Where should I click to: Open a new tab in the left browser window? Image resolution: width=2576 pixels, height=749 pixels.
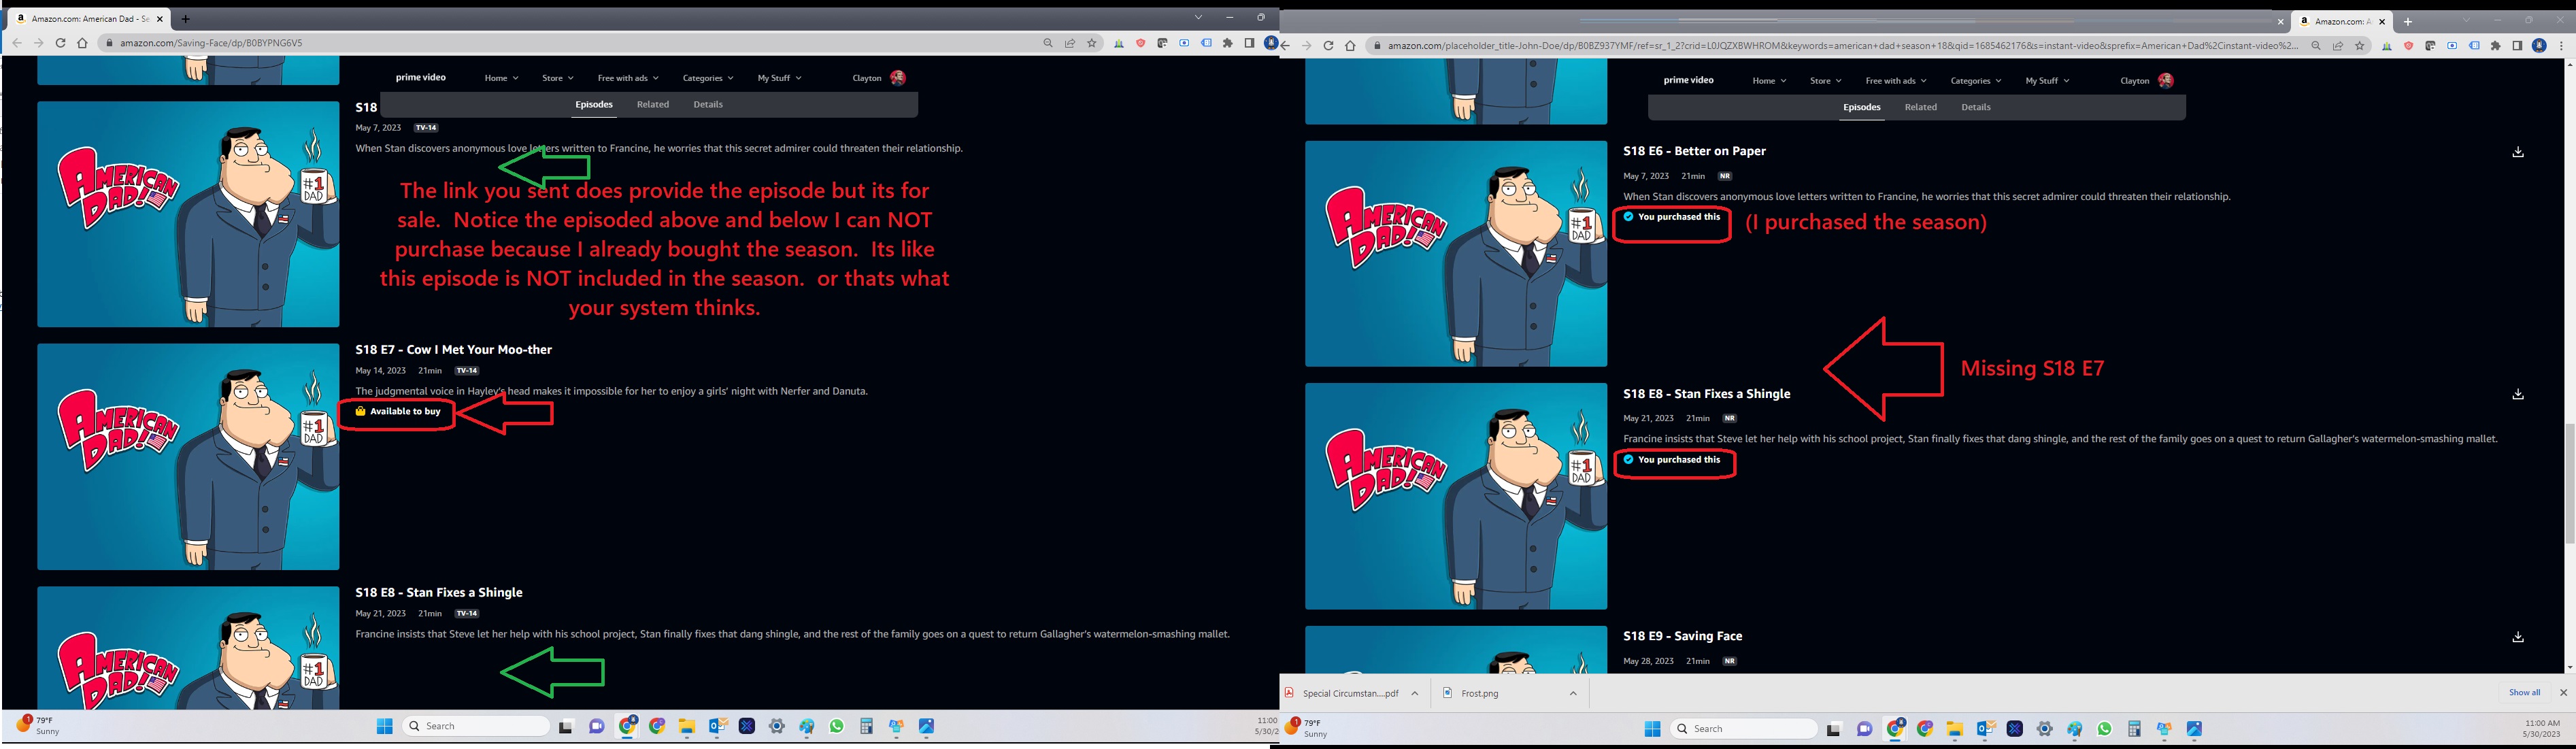coord(186,18)
